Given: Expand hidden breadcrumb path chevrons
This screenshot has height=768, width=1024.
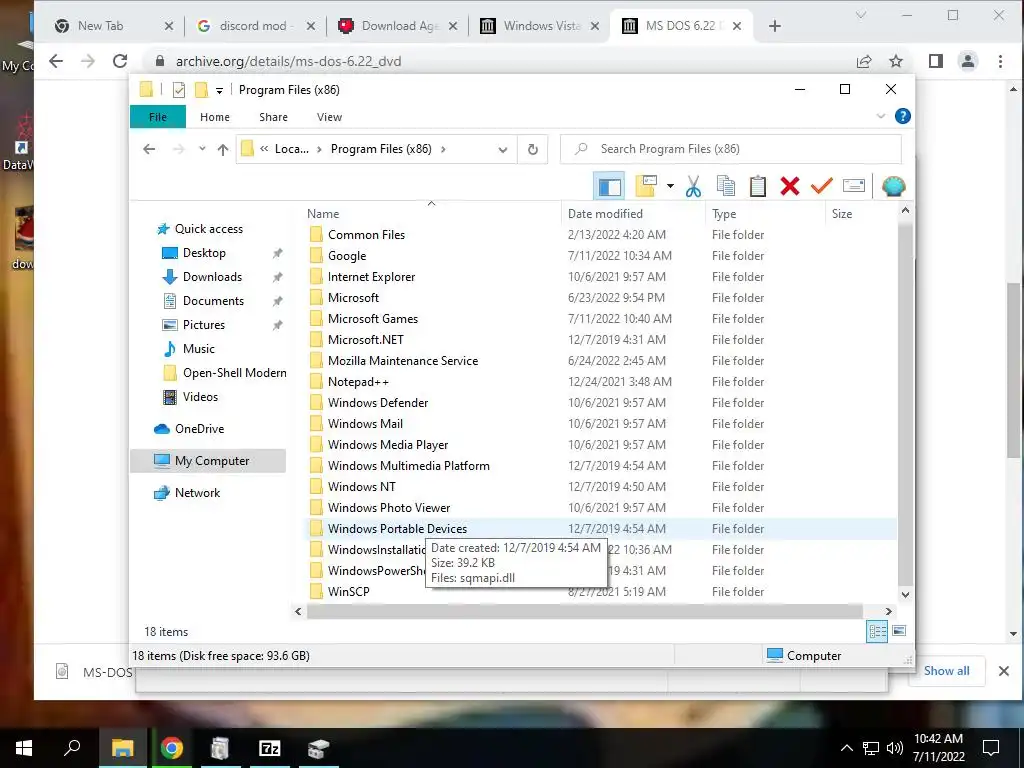Looking at the screenshot, I should pyautogui.click(x=264, y=149).
